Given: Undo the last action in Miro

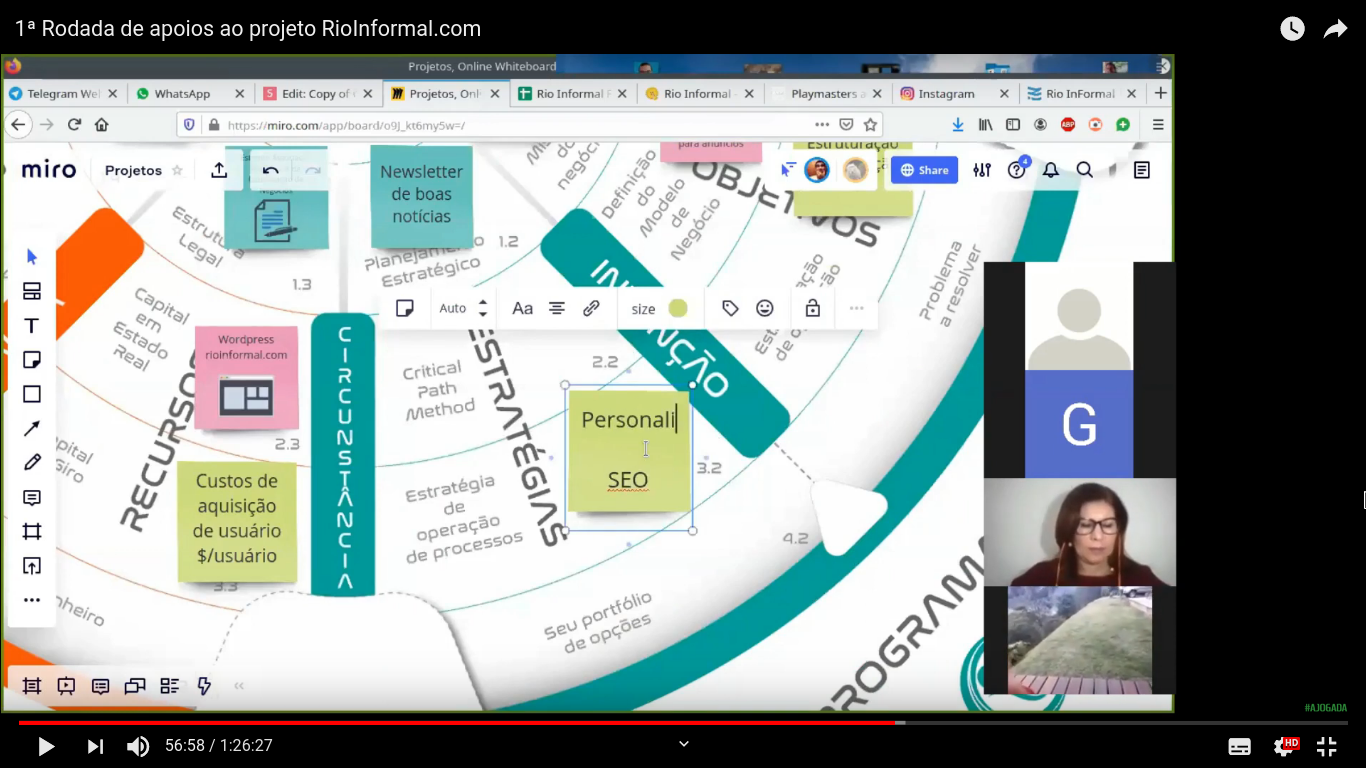Looking at the screenshot, I should coord(270,170).
